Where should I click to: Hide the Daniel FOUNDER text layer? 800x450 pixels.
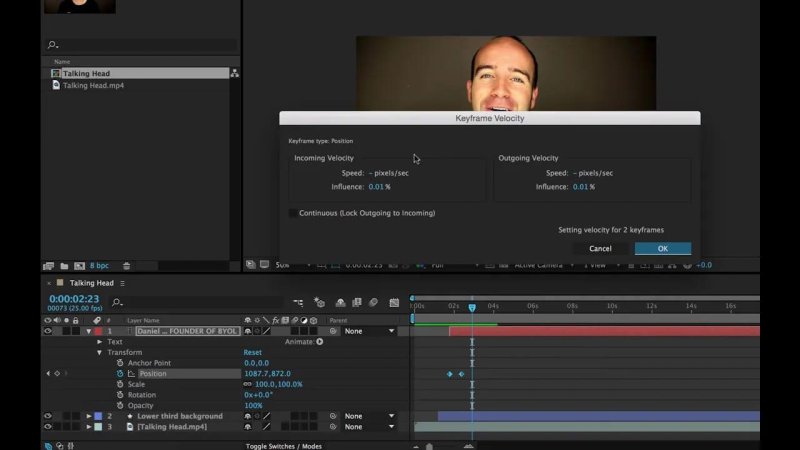(48, 331)
